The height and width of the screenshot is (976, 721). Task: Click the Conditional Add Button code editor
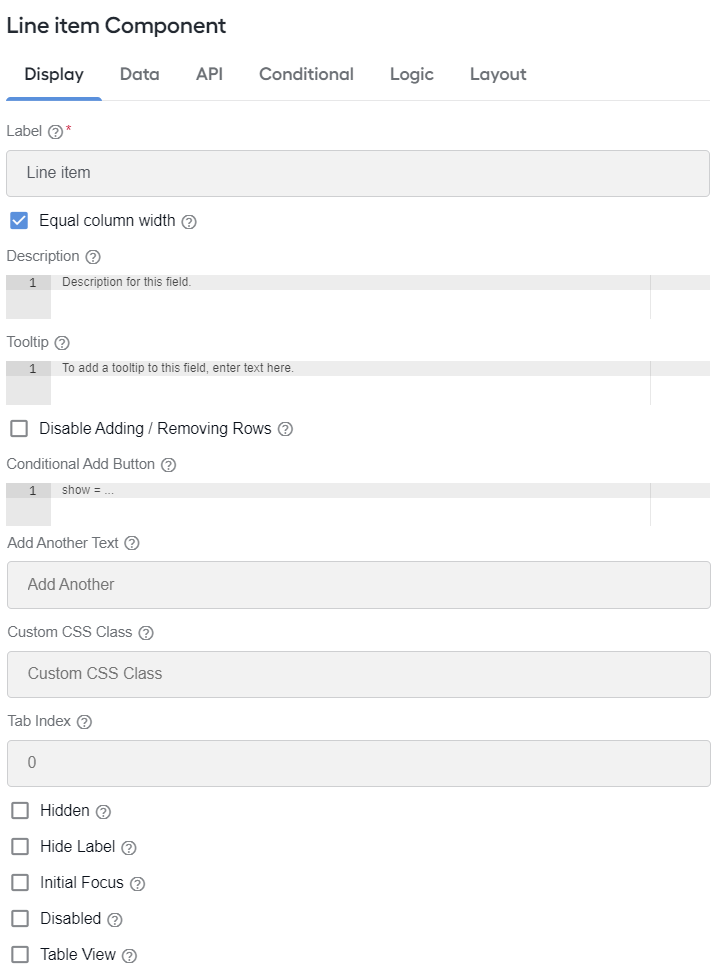(358, 505)
